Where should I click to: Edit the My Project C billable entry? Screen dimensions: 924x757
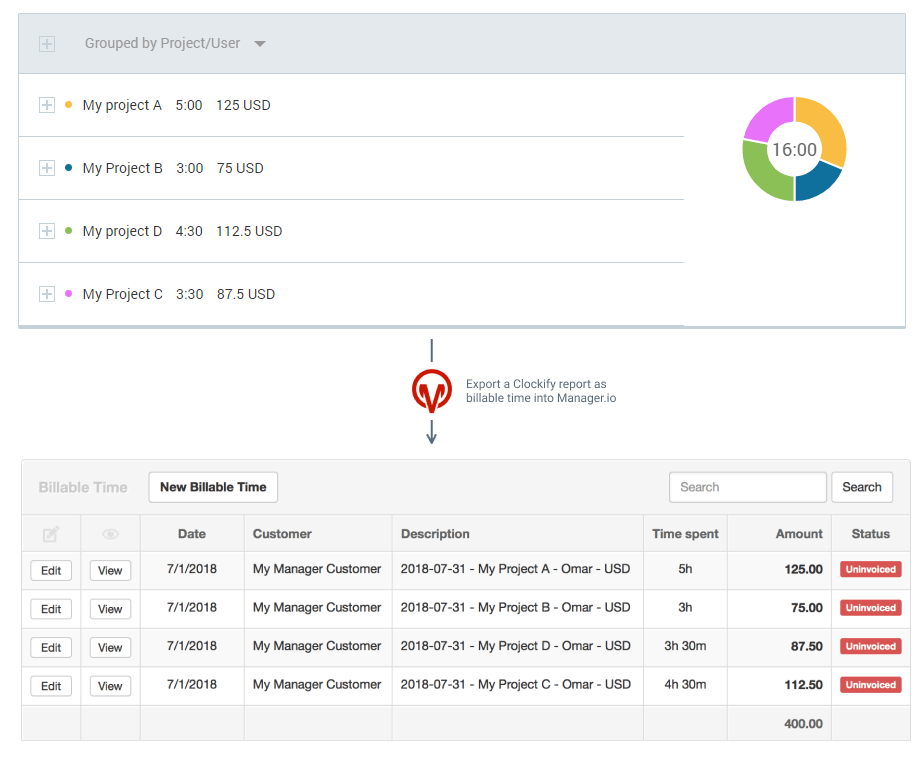point(51,686)
